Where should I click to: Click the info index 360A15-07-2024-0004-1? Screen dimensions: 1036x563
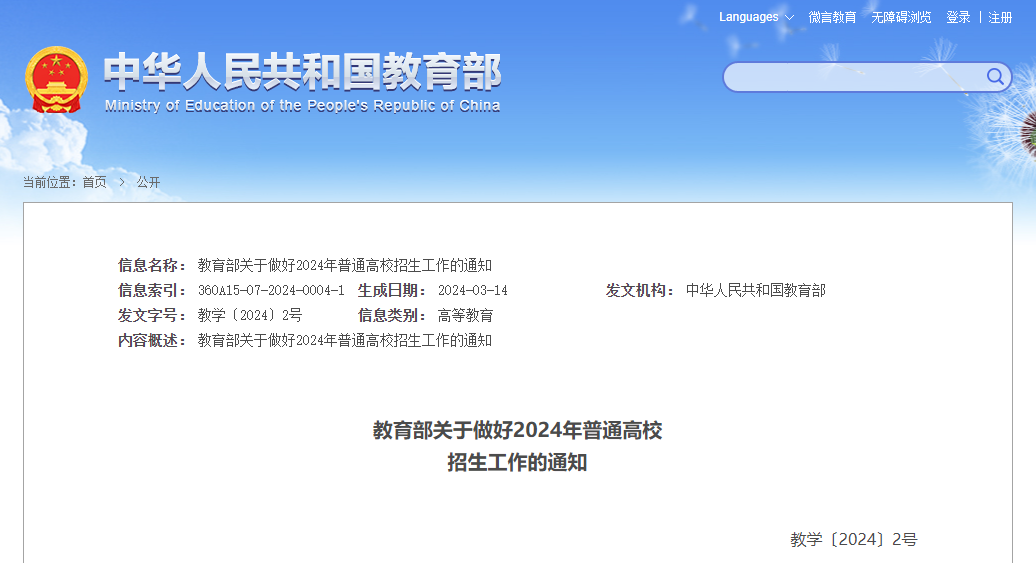[271, 290]
